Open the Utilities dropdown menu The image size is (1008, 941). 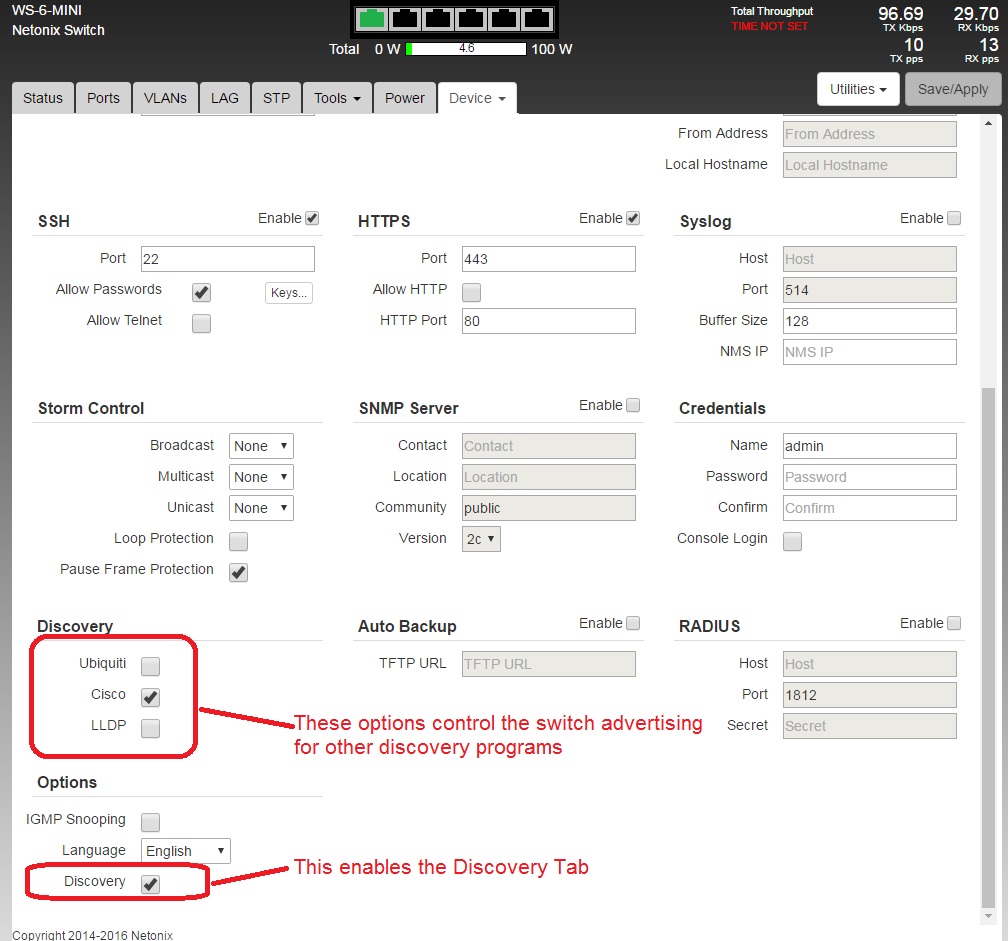859,89
